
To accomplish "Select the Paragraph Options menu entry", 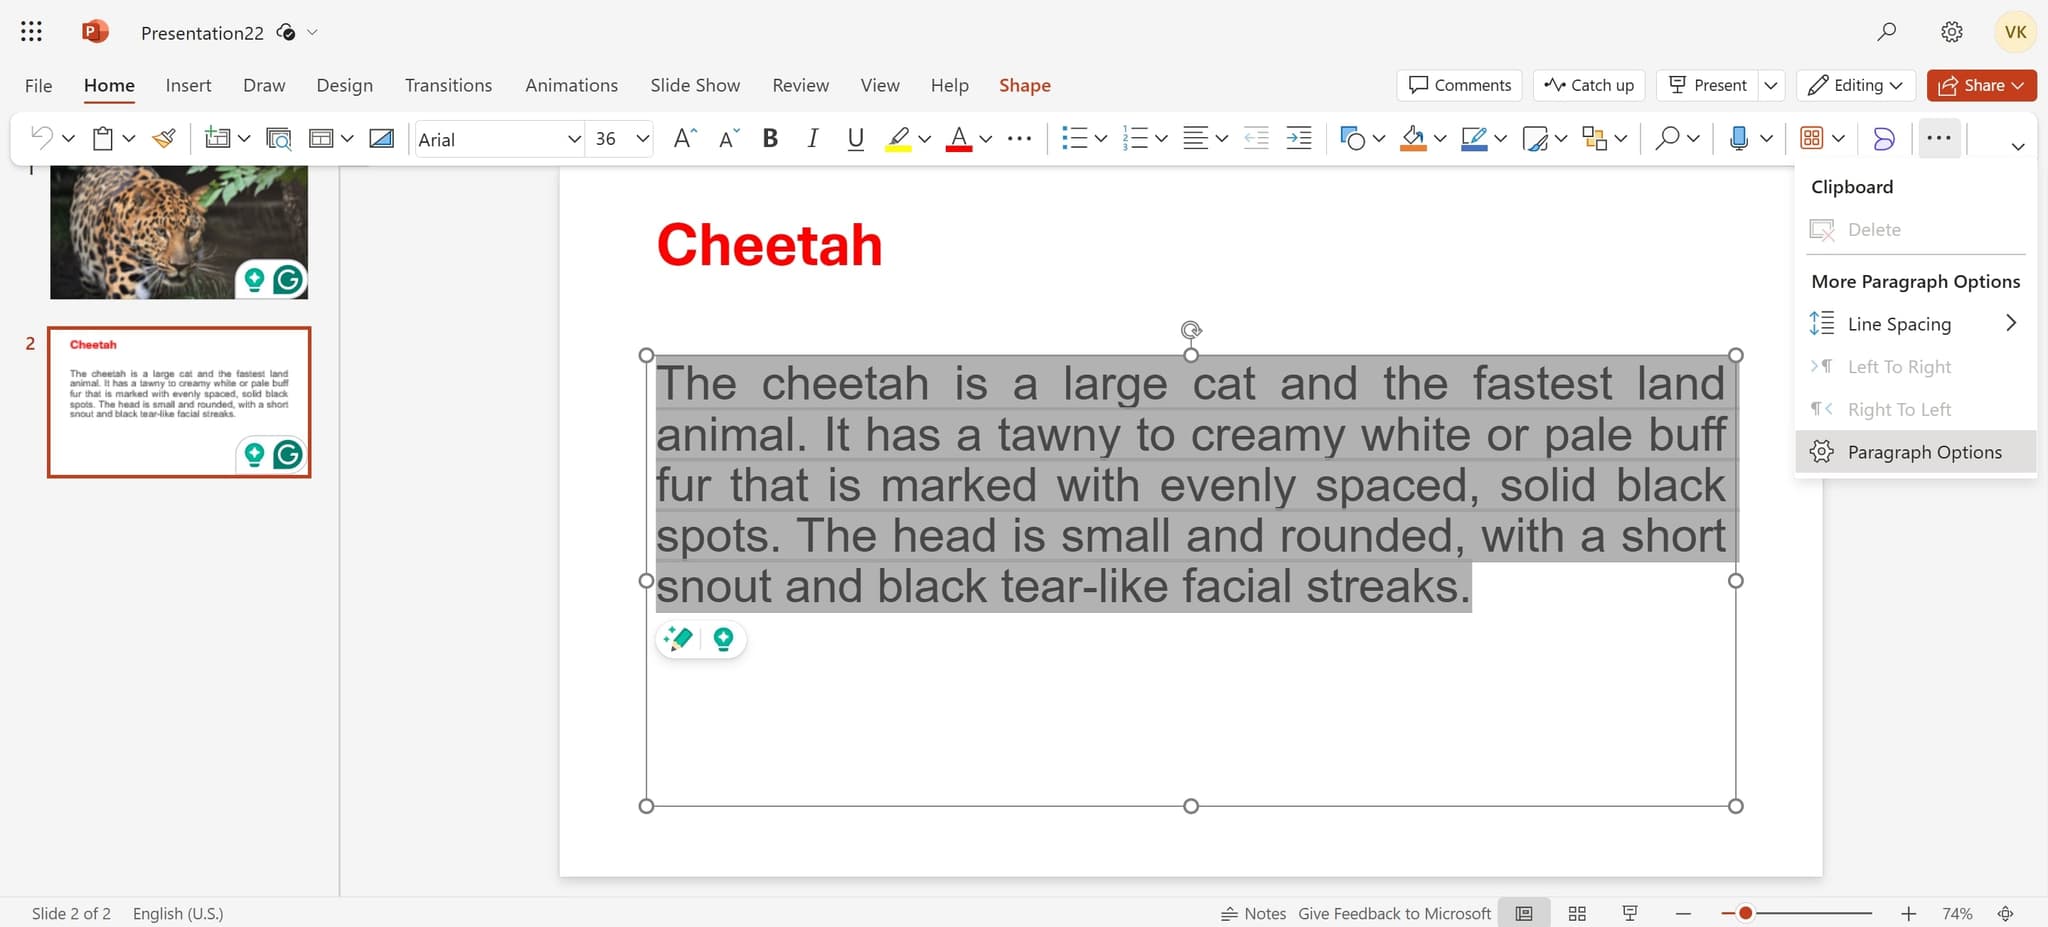I will (1924, 451).
